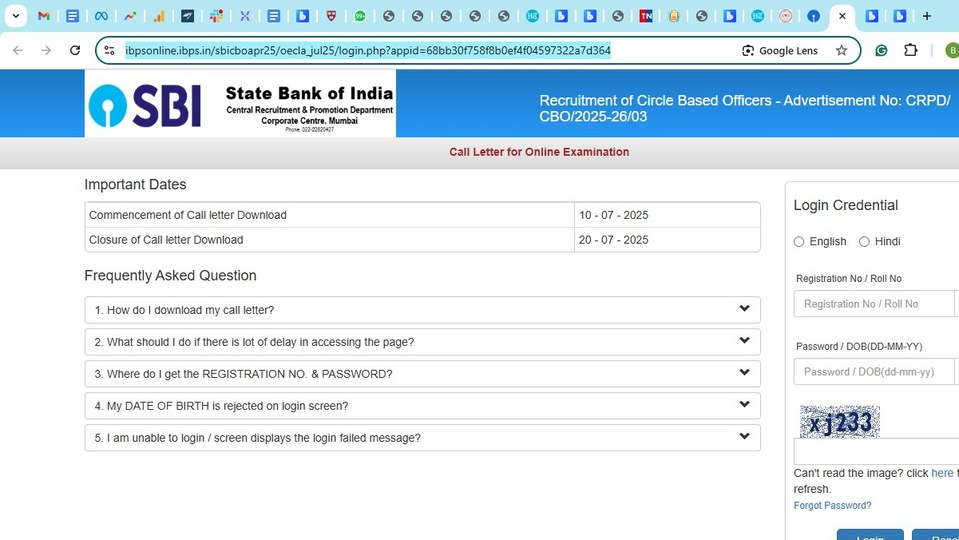Click the date "20 - 07 - 2025"
The image size is (959, 540).
(x=613, y=240)
